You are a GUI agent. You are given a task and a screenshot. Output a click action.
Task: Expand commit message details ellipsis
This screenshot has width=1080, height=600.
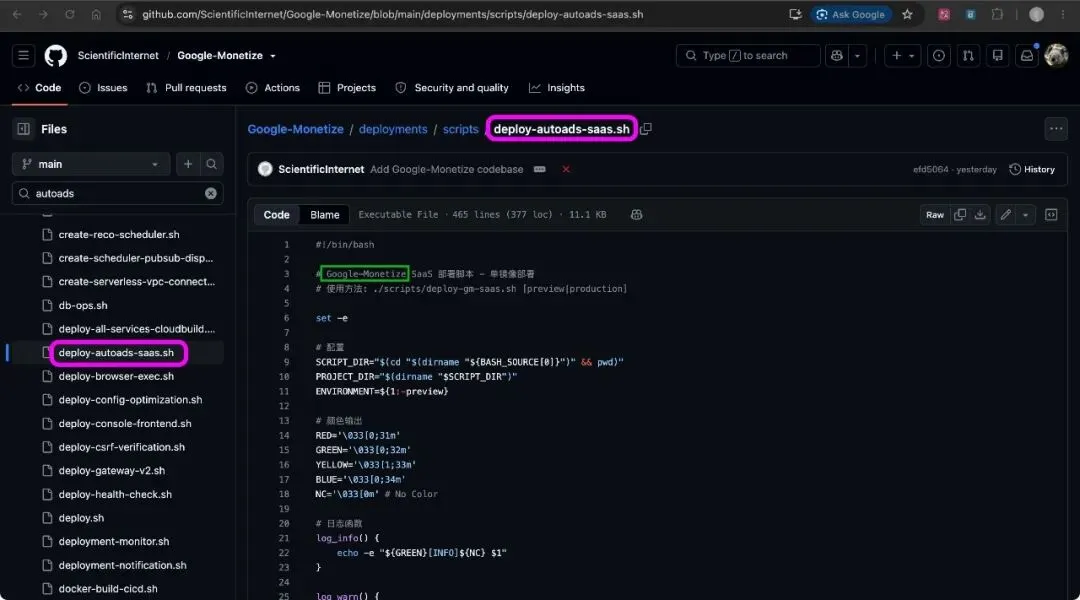(539, 169)
